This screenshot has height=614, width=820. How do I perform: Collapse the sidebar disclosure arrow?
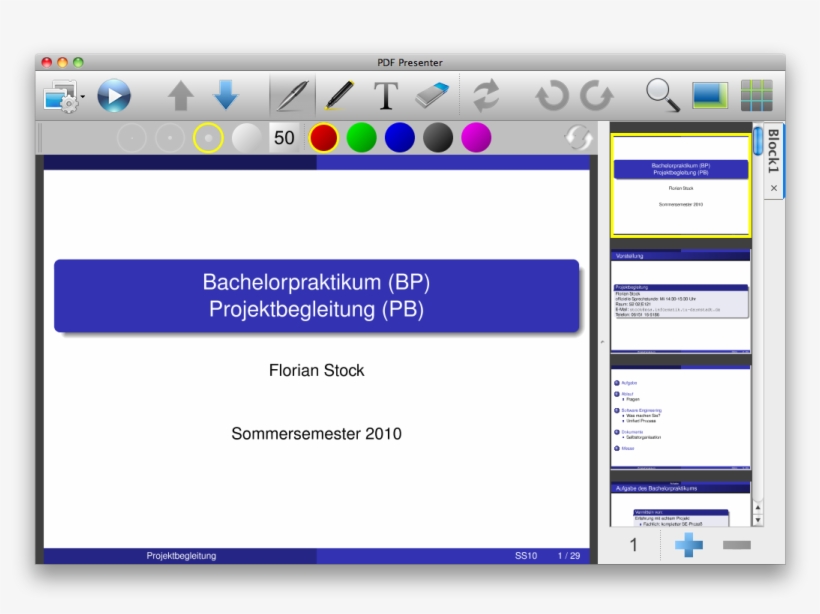601,341
